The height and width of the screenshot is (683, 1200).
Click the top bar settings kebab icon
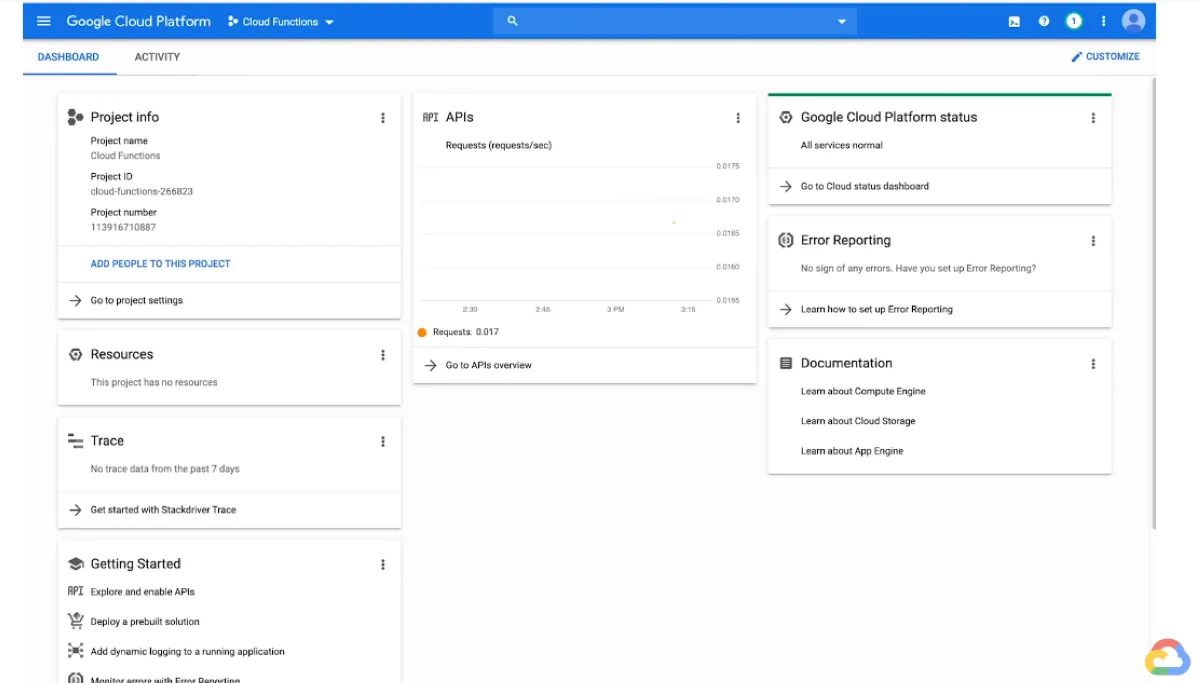1104,21
